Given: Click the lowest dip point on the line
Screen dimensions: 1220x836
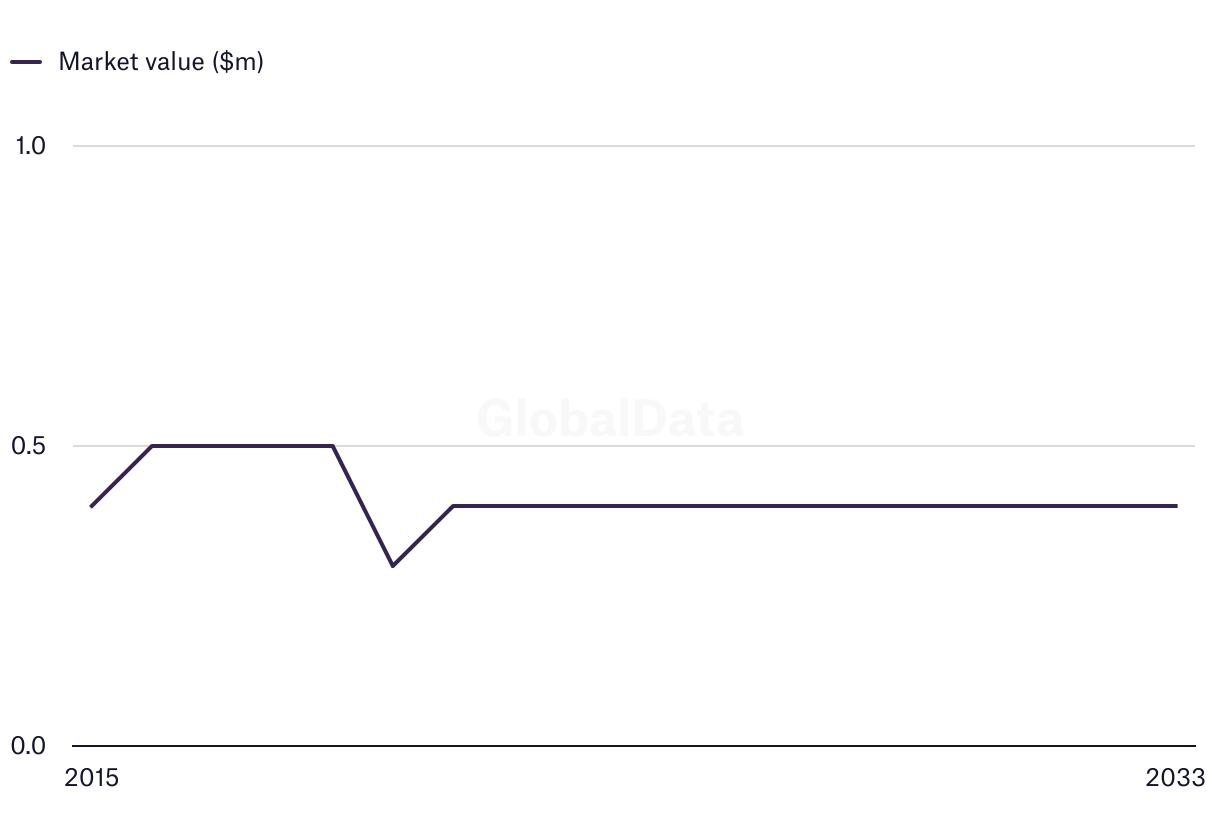Looking at the screenshot, I should pos(393,566).
